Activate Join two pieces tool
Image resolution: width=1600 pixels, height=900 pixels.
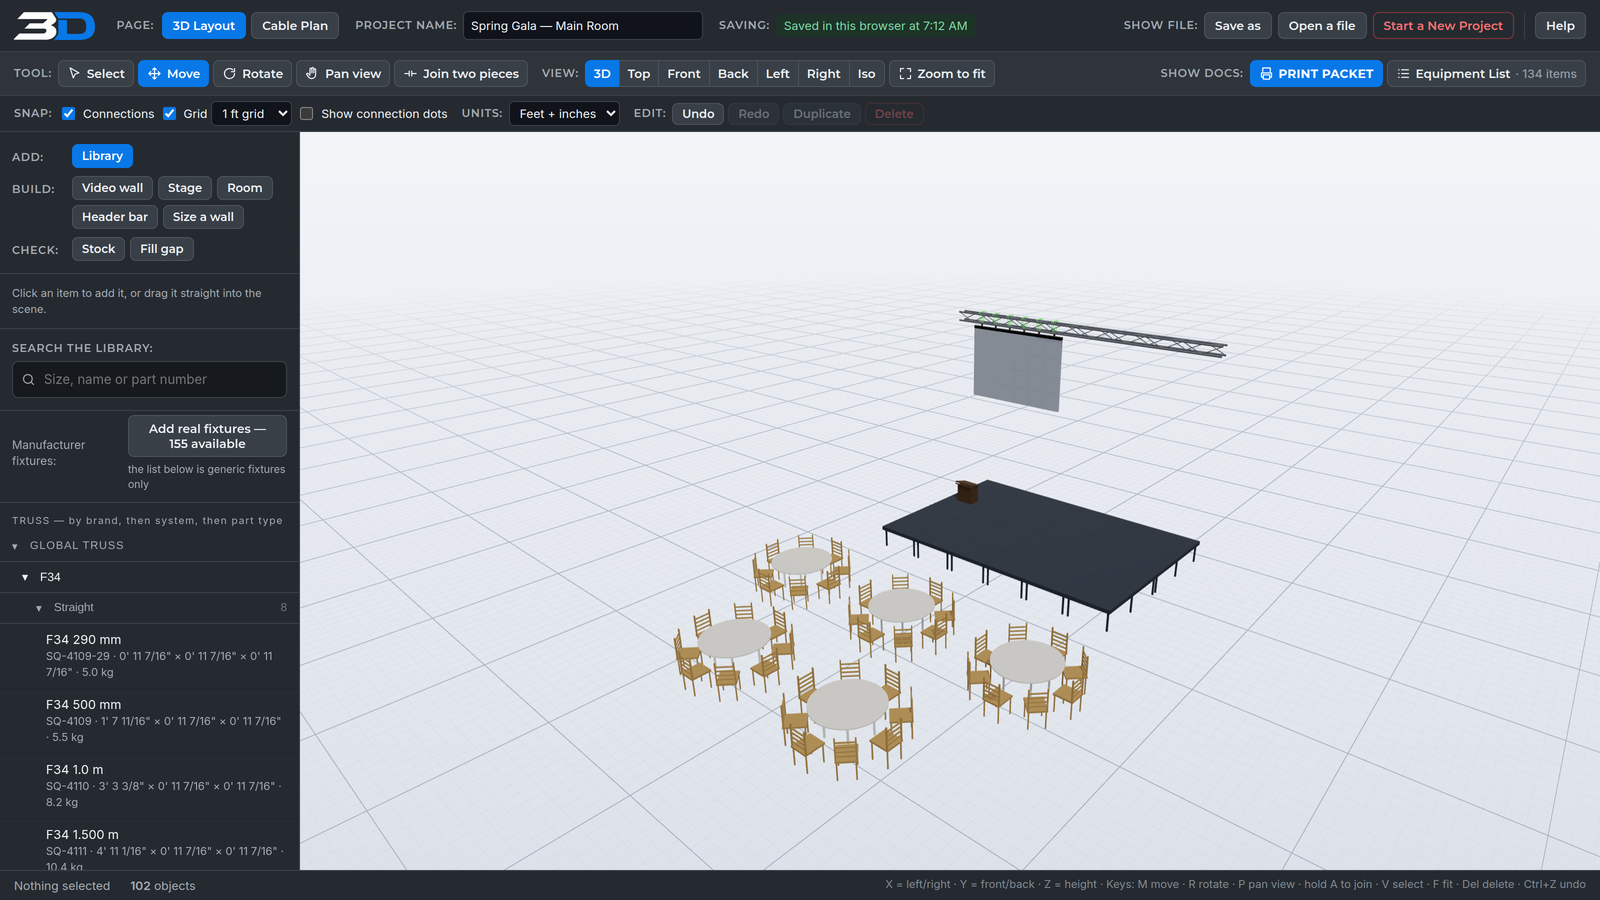coord(461,74)
